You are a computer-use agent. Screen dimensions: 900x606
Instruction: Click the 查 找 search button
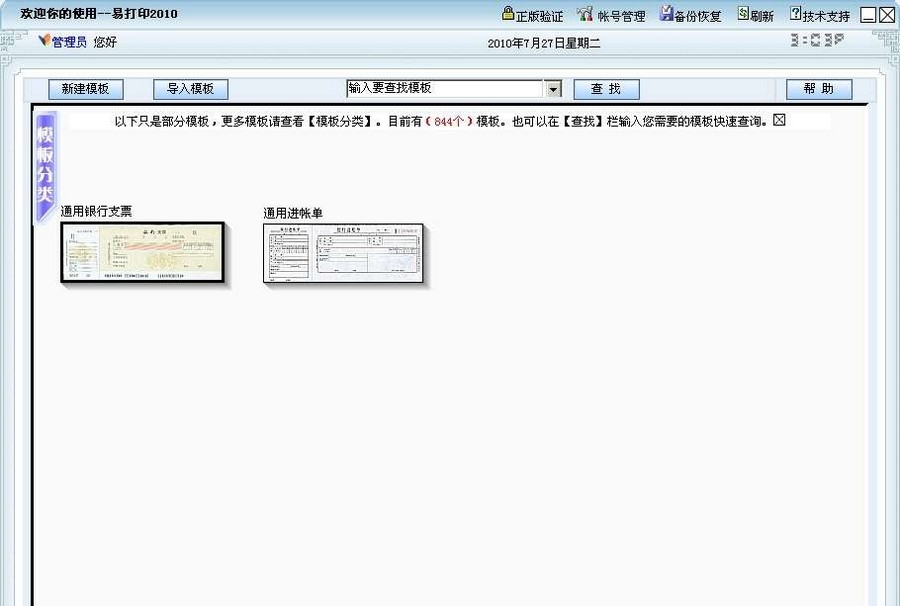(x=605, y=88)
